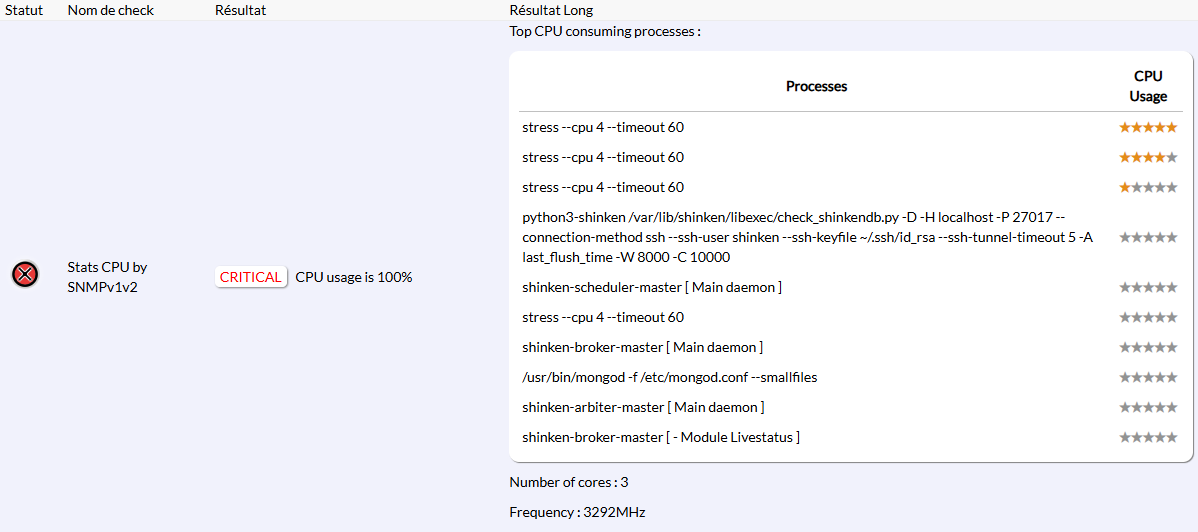Select shinken-broker-master Main daemon process row

click(x=642, y=347)
